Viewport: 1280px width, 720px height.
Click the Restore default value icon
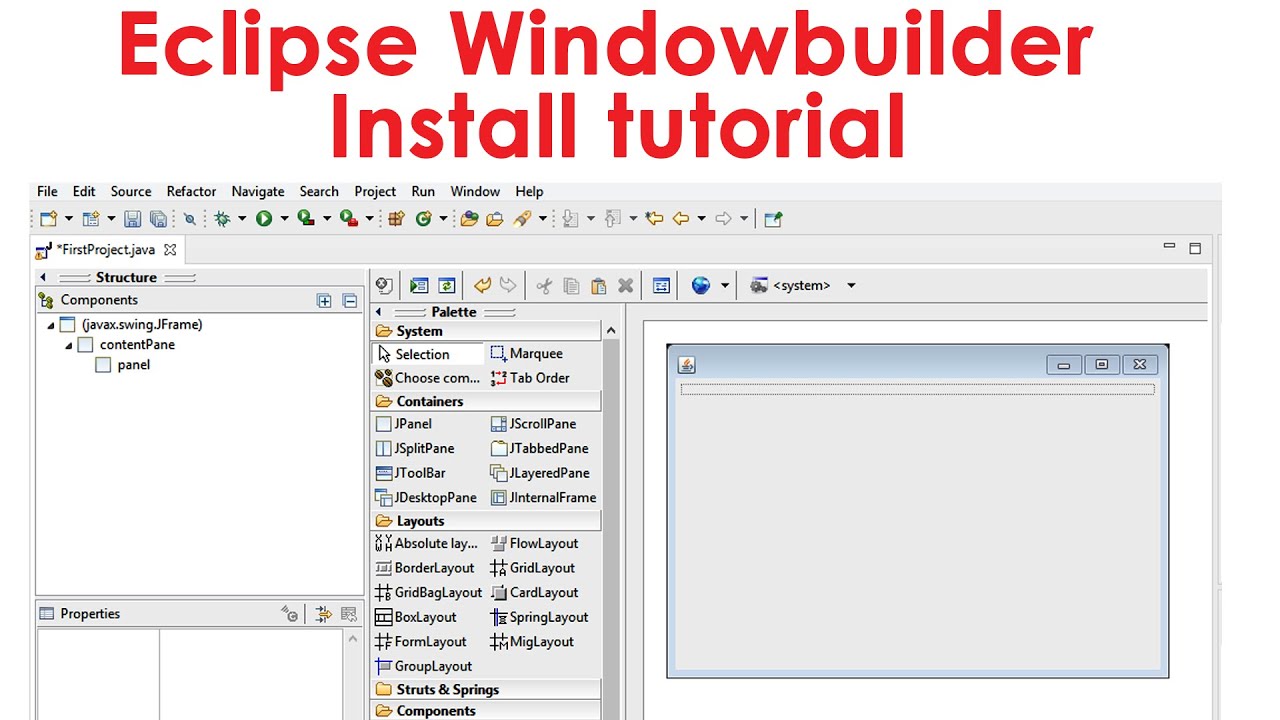coord(348,614)
